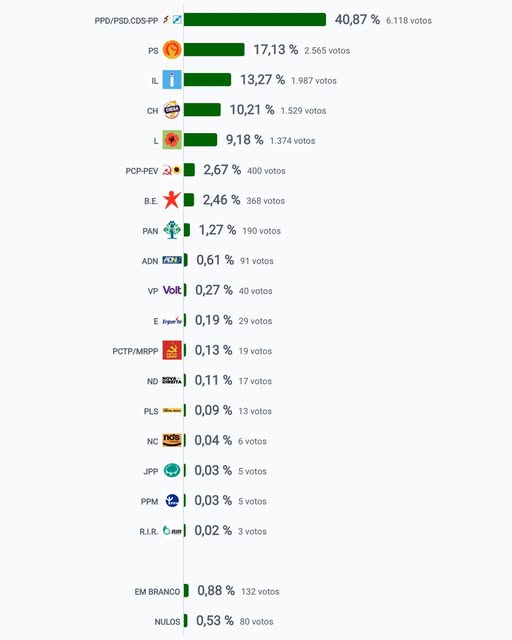Click the Volt purple logo

coord(172,290)
